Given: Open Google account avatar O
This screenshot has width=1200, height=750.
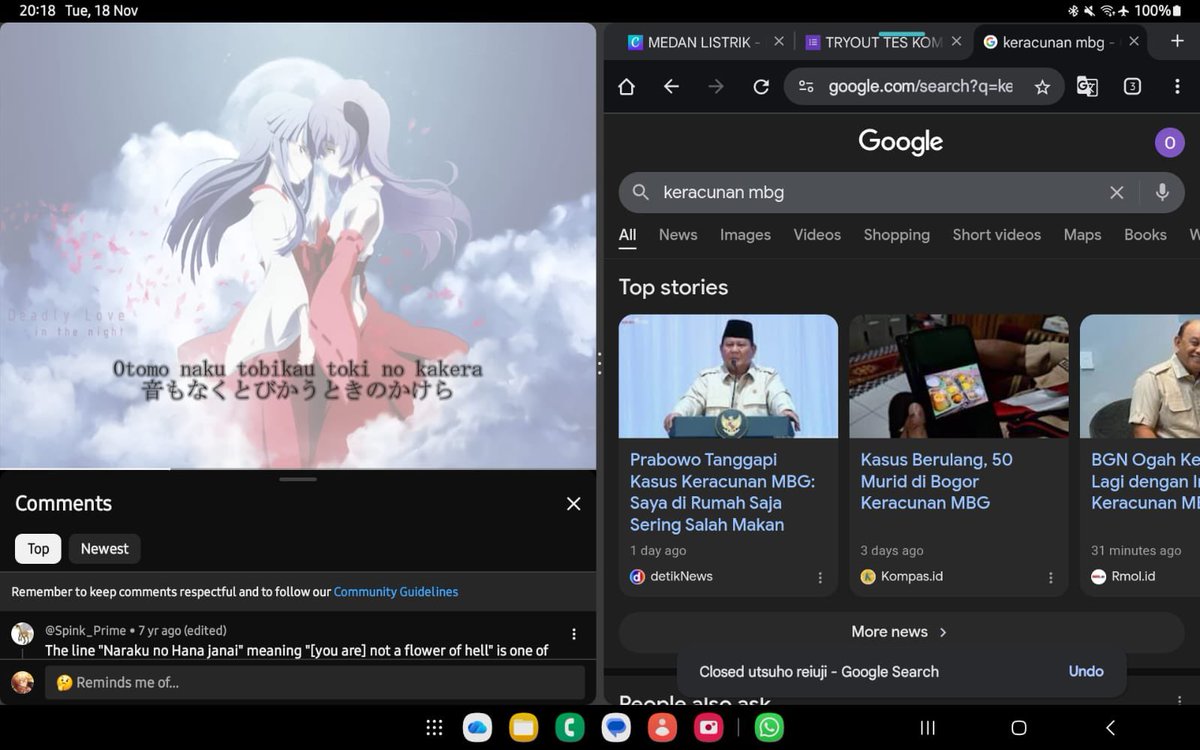Looking at the screenshot, I should click(1169, 143).
